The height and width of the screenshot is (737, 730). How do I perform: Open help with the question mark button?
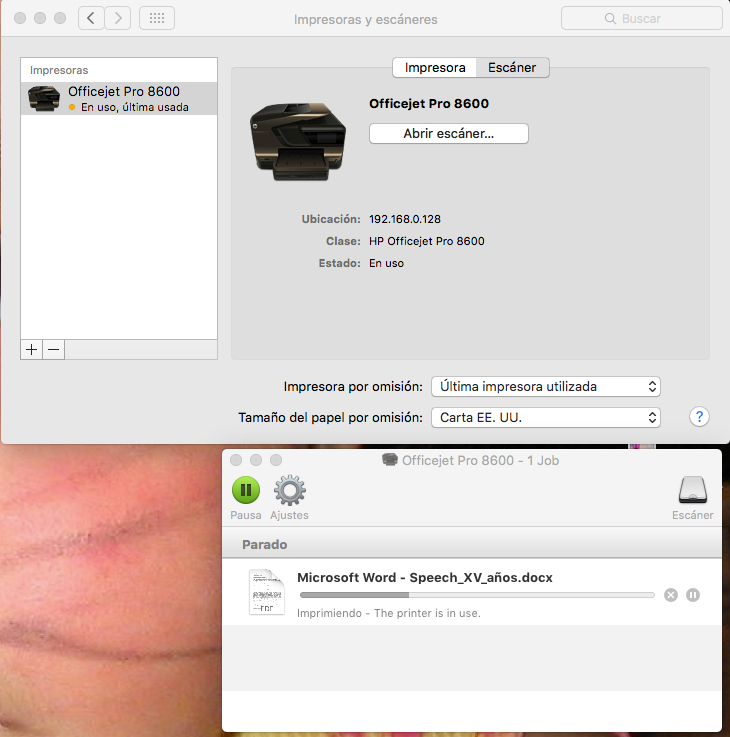pyautogui.click(x=699, y=416)
